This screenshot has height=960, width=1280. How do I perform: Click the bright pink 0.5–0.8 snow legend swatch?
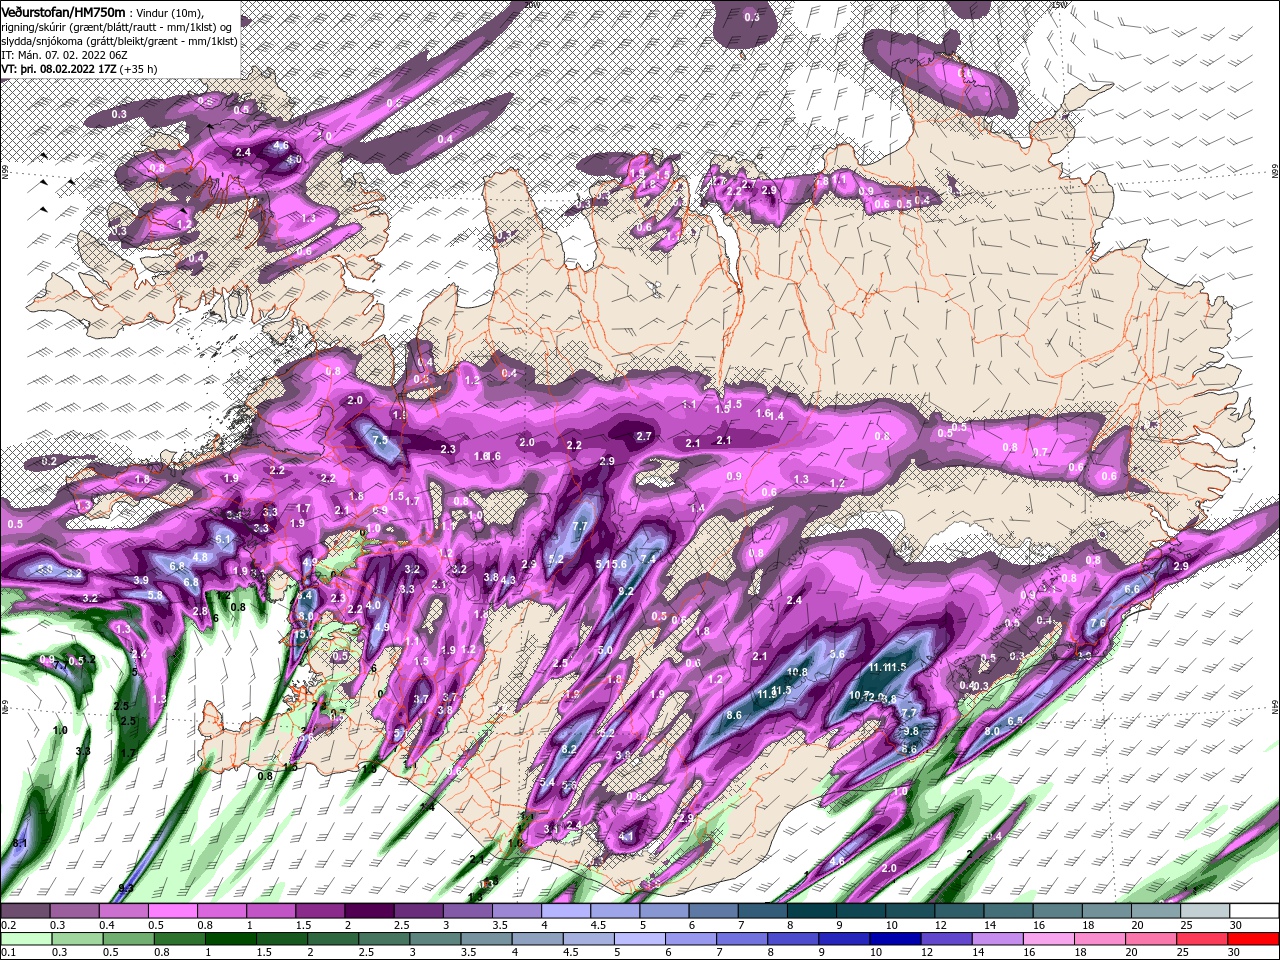click(172, 911)
